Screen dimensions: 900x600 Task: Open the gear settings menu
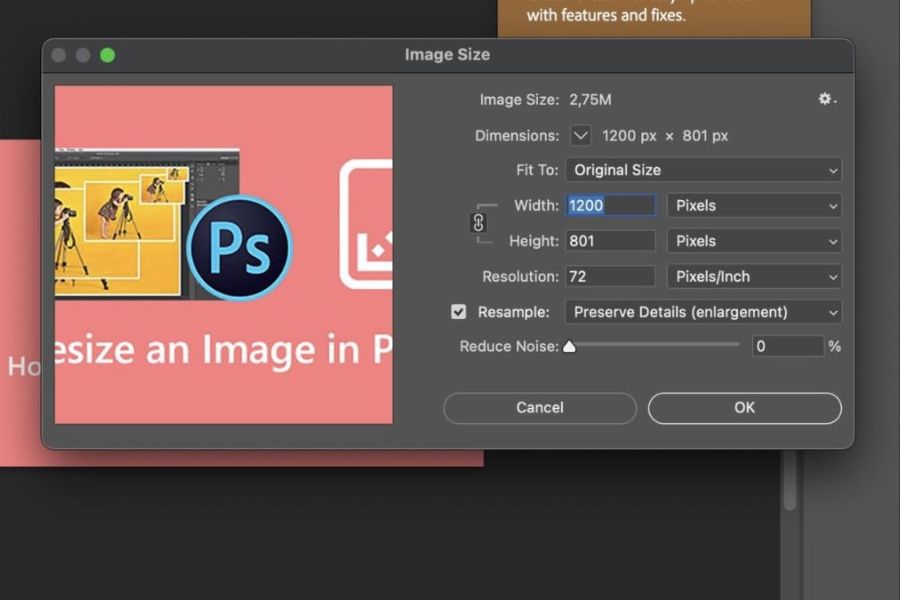pos(826,99)
